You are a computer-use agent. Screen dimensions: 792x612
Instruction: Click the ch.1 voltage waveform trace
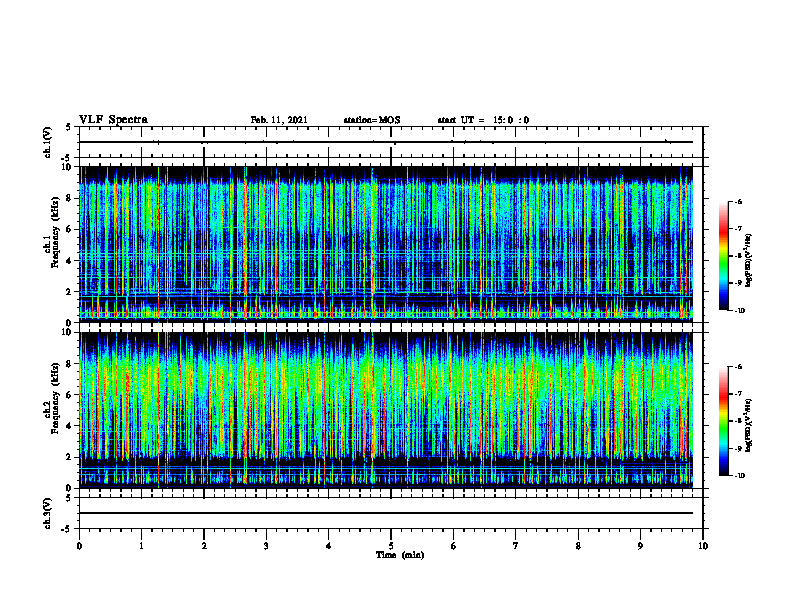tap(386, 142)
